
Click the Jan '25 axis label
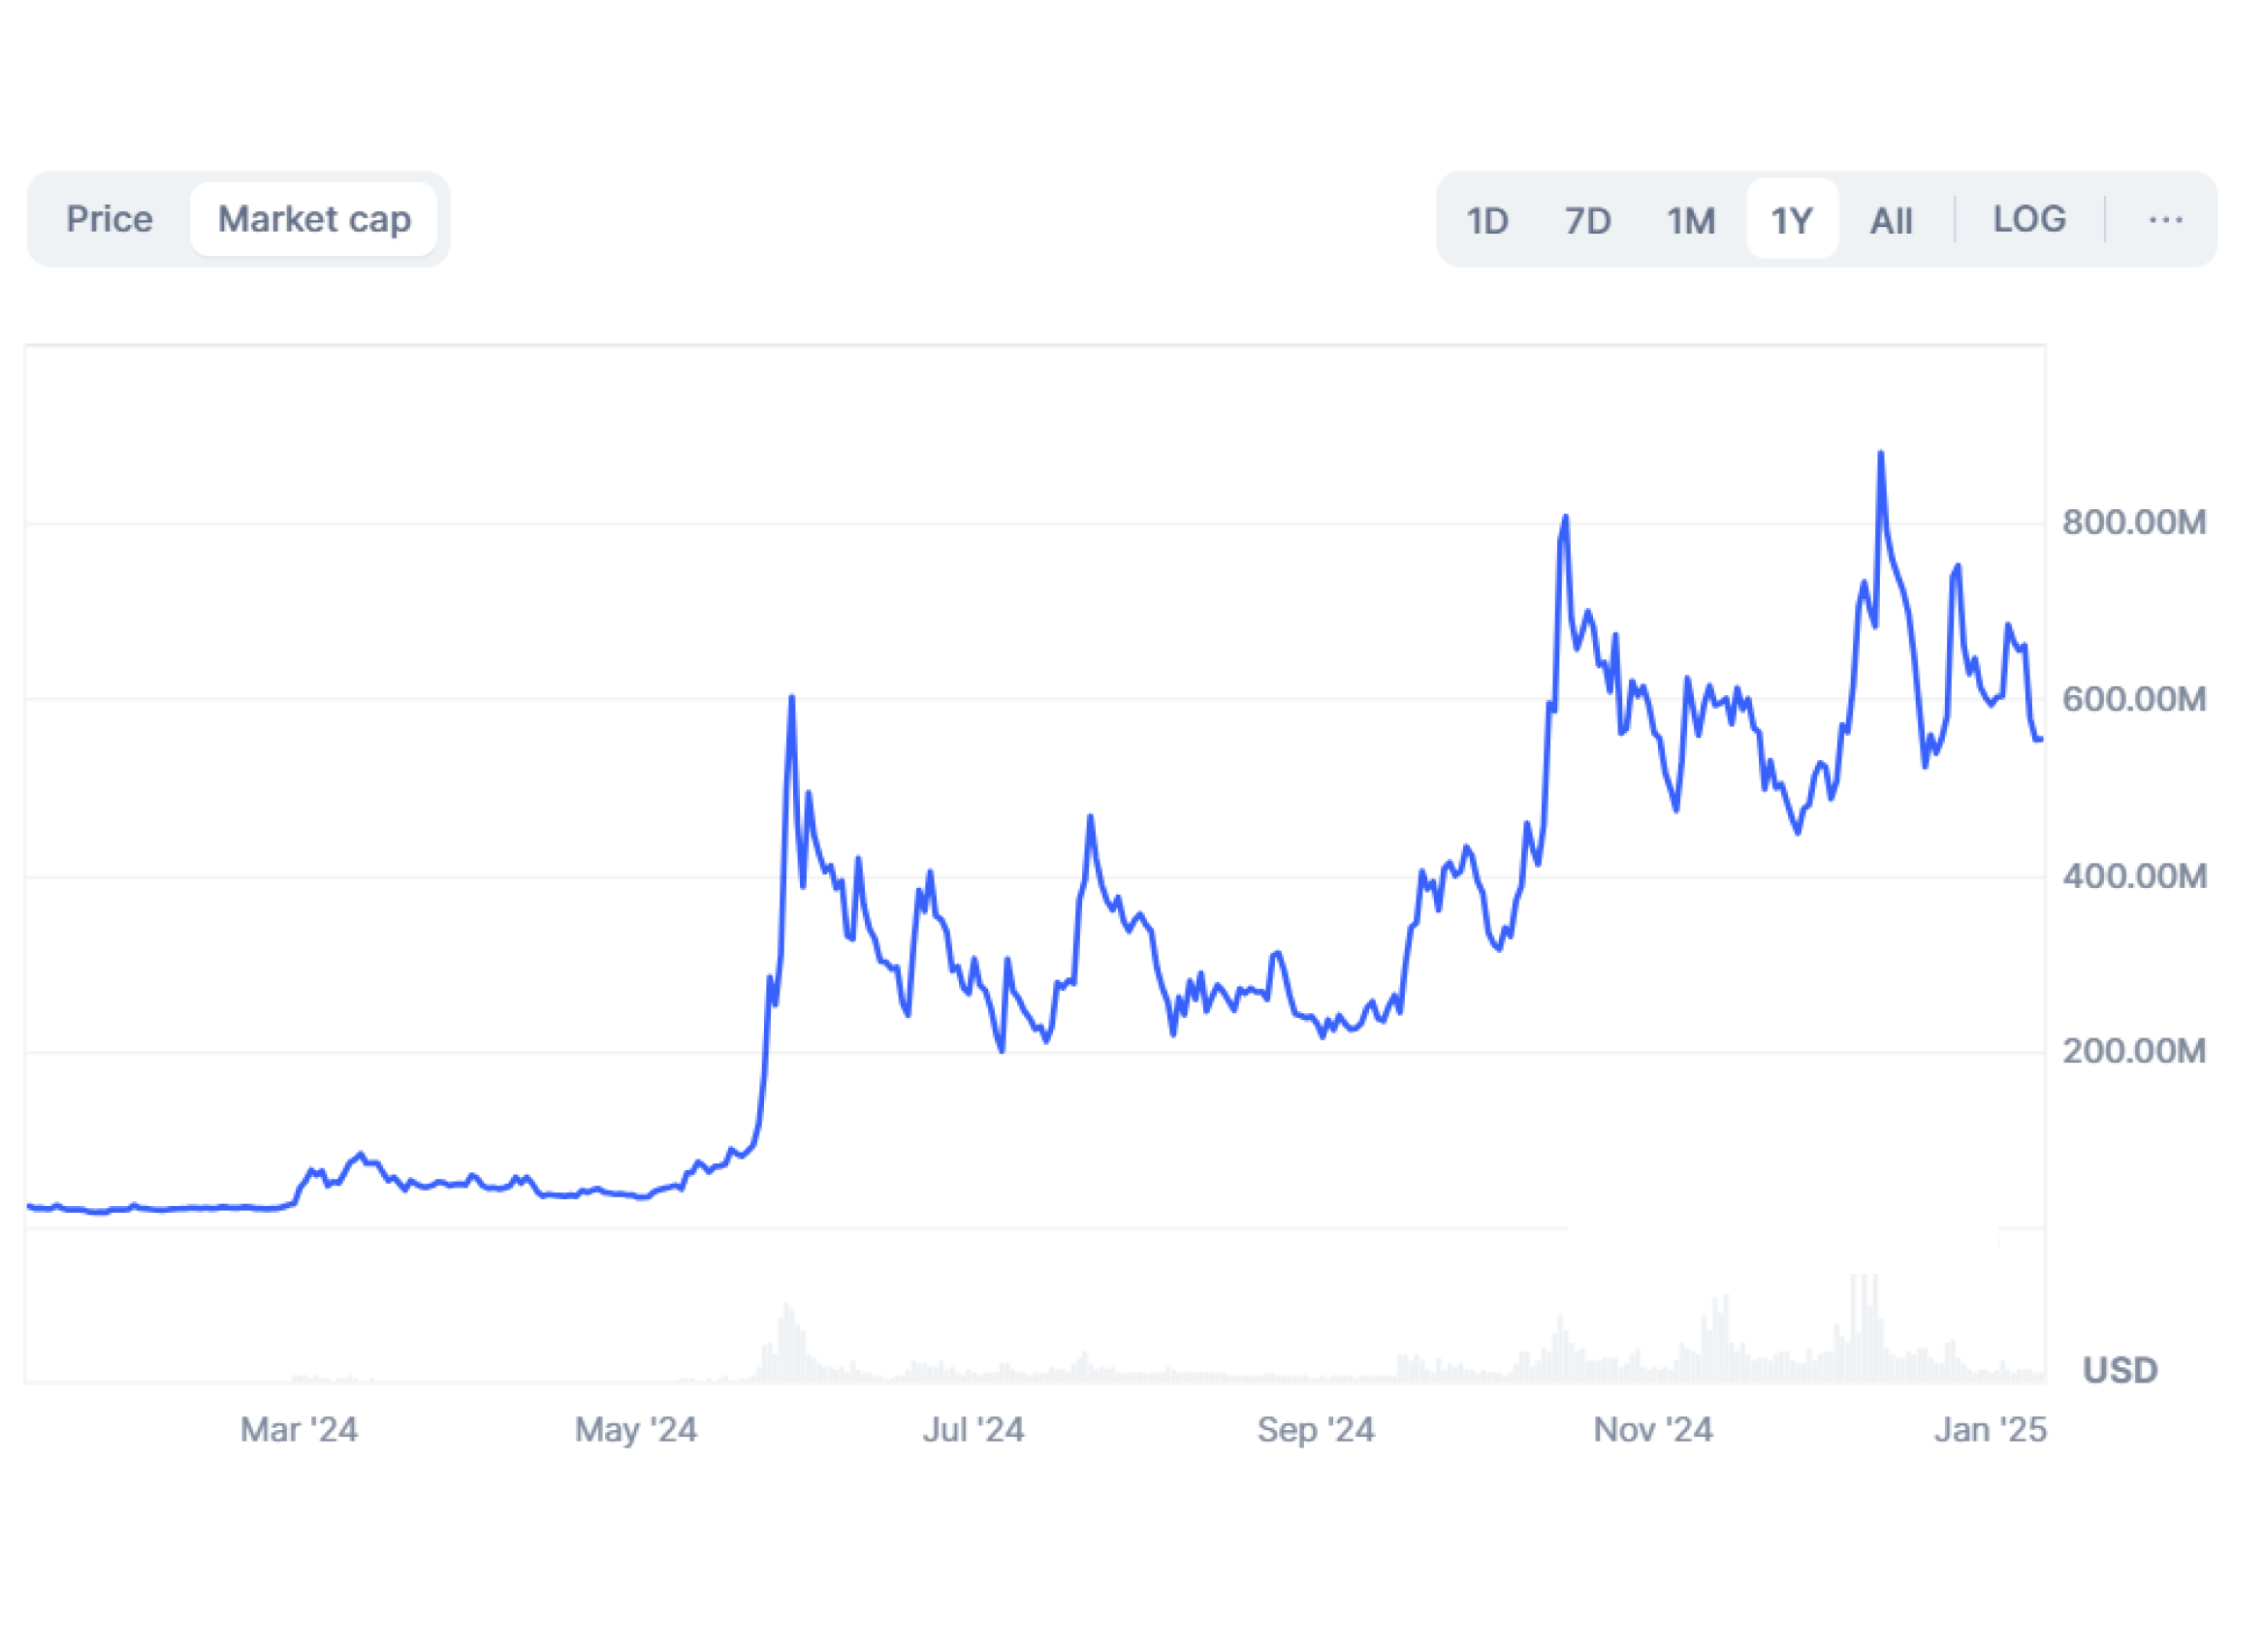1990,1430
